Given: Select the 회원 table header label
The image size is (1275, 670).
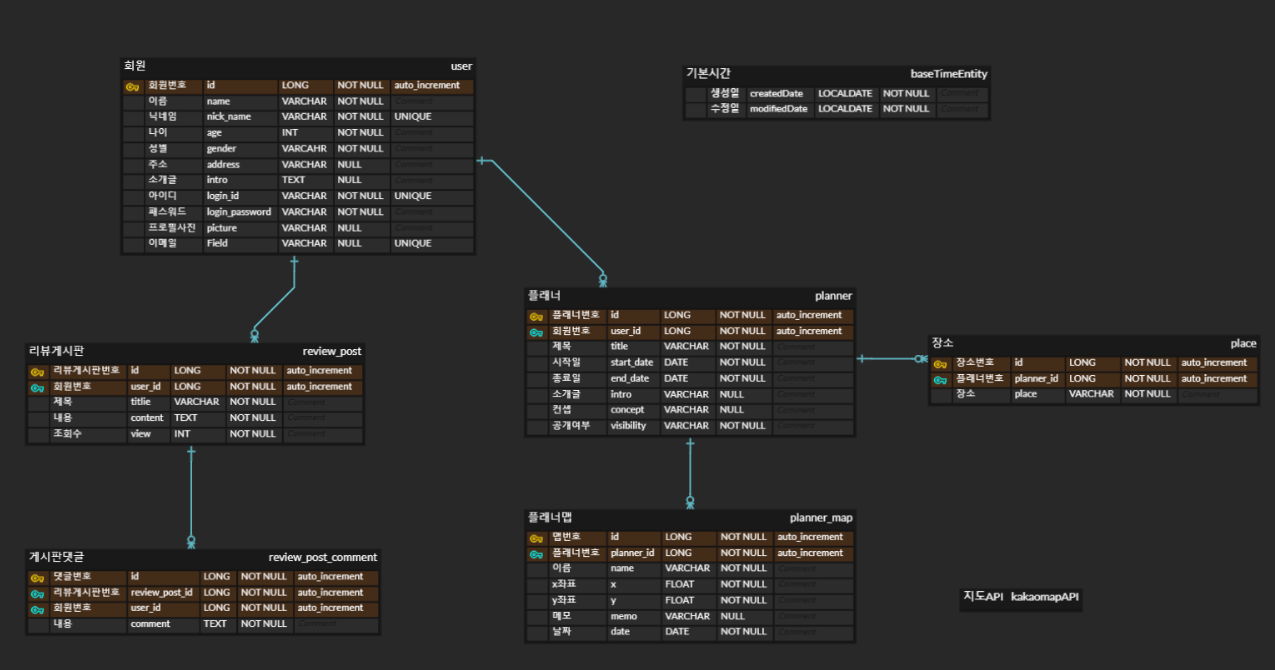Looking at the screenshot, I should click(x=134, y=66).
